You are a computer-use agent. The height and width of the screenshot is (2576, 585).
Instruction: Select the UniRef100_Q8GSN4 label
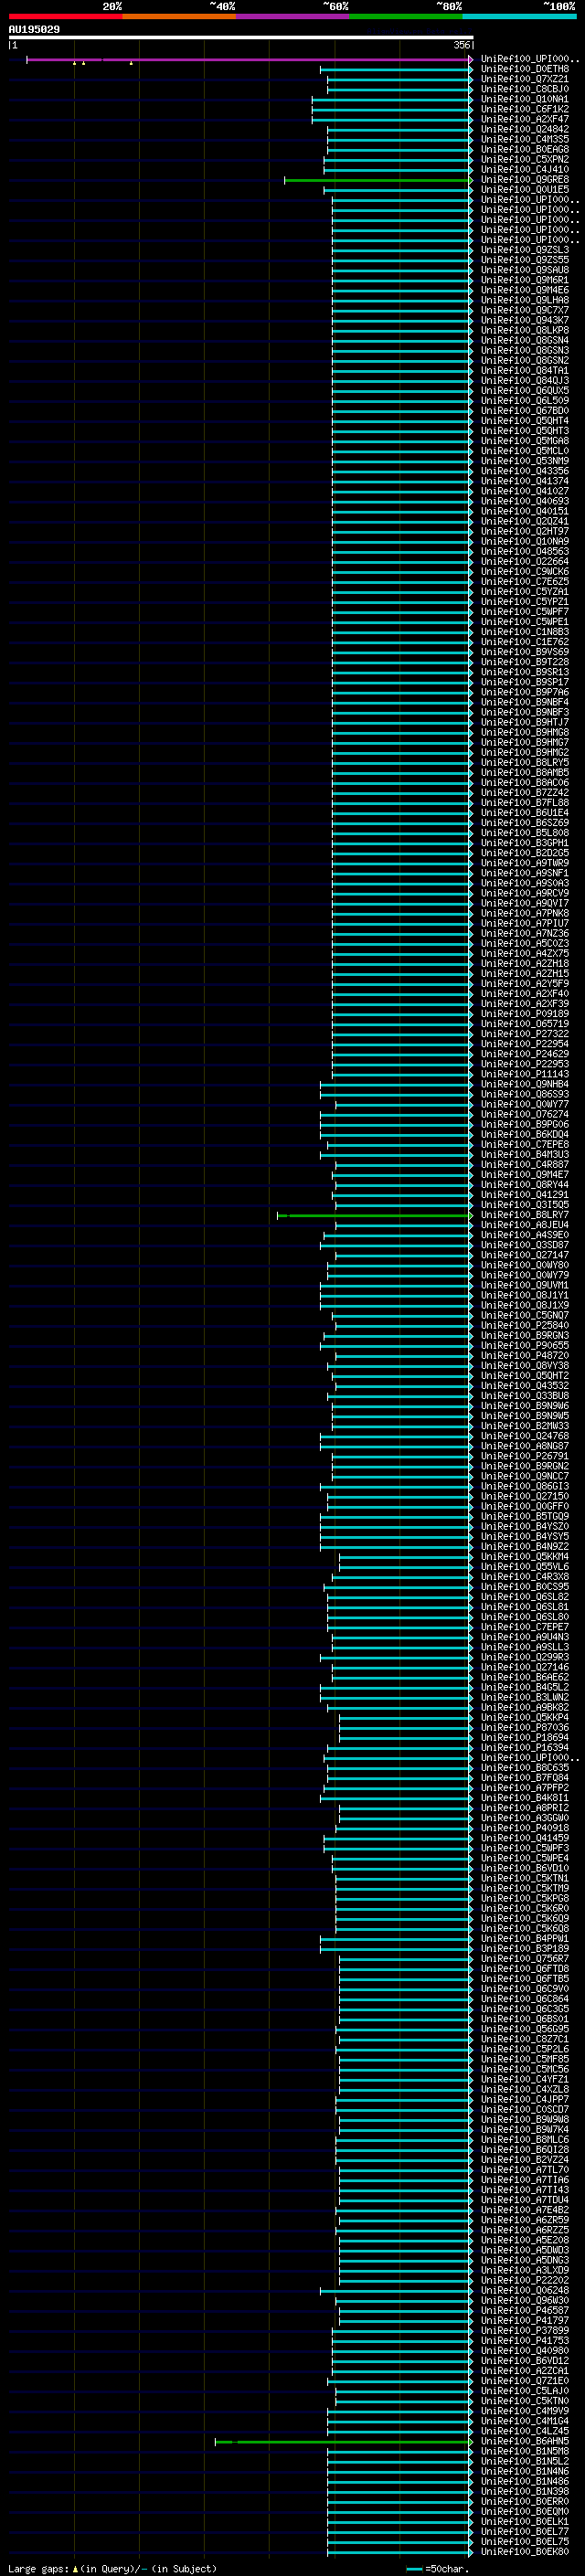(524, 340)
